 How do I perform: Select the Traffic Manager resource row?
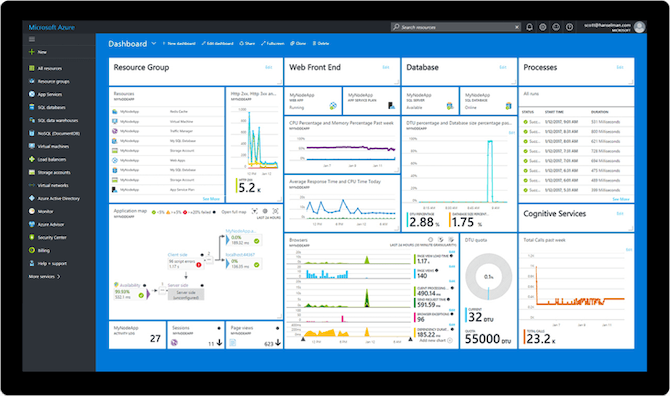pos(167,131)
